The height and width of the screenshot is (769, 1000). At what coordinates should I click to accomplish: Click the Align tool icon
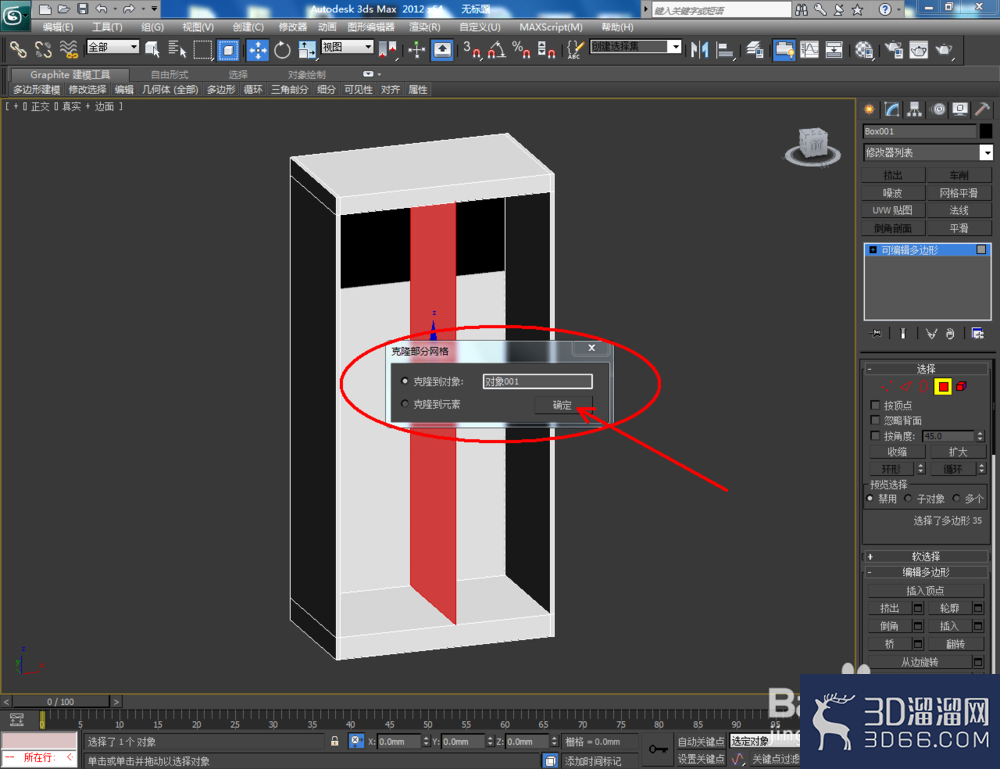(x=724, y=50)
